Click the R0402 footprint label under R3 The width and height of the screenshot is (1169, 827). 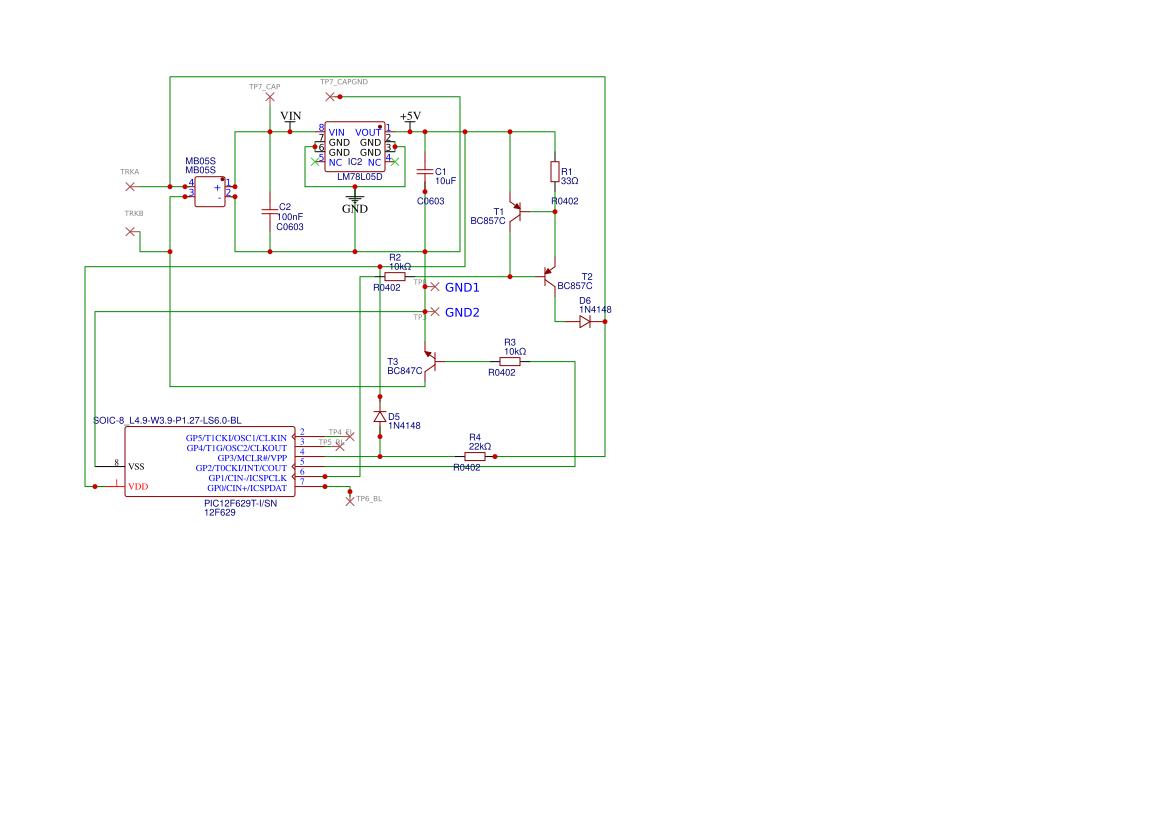click(502, 373)
